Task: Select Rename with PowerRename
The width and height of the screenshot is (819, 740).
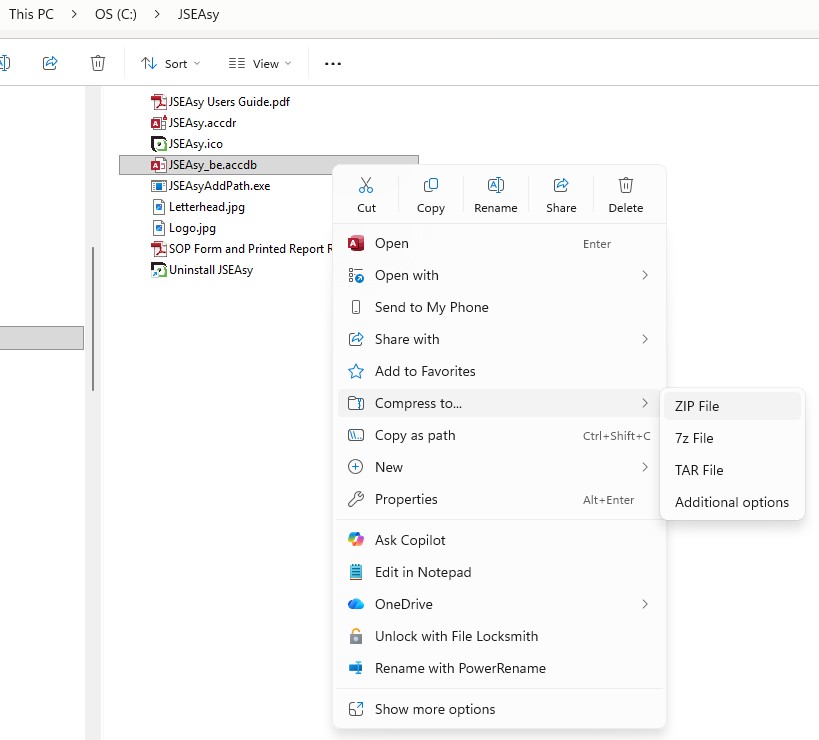Action: [x=499, y=668]
